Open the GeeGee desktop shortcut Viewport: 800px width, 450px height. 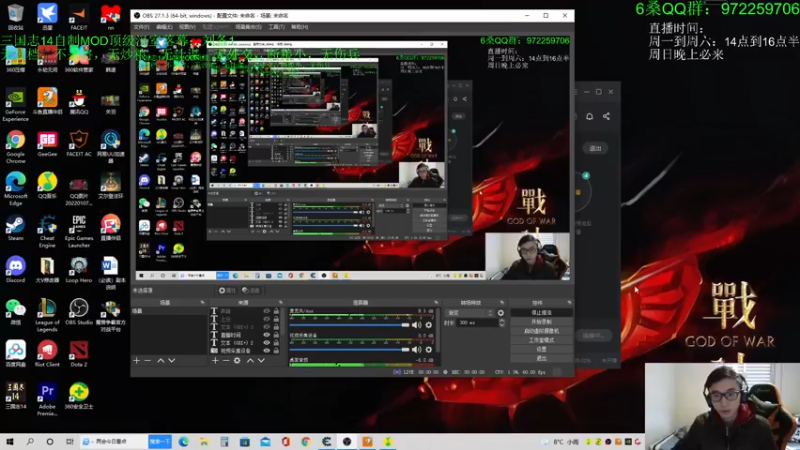pyautogui.click(x=47, y=143)
